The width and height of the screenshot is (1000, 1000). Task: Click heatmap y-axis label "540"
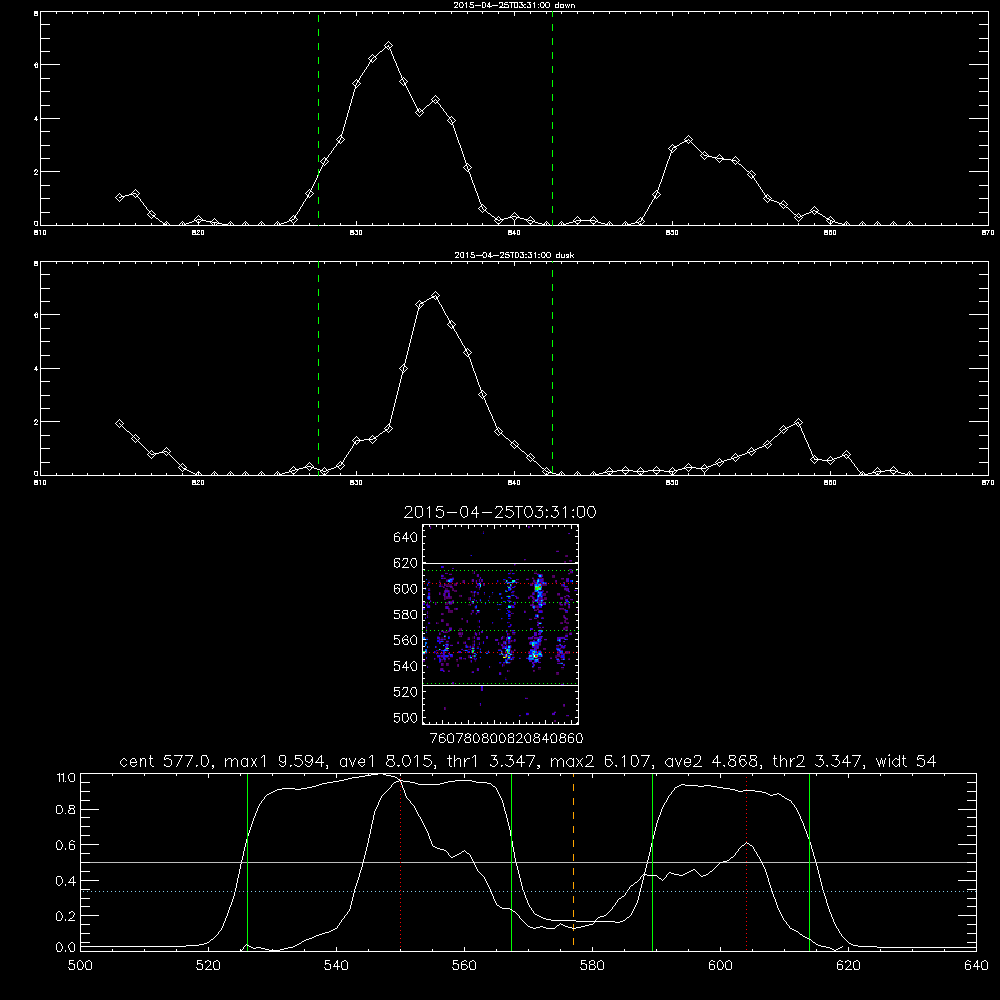[x=406, y=666]
